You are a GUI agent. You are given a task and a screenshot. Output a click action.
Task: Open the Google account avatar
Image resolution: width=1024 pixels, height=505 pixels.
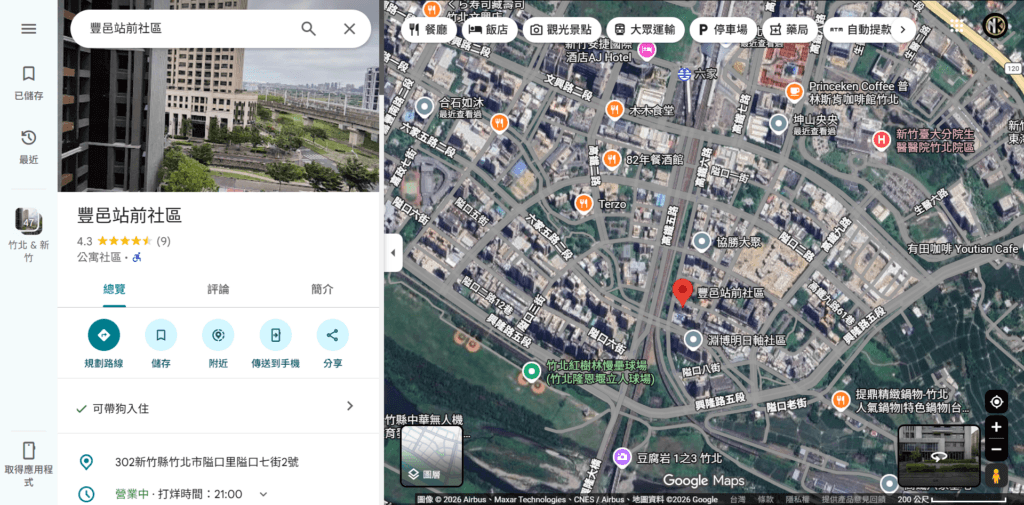(995, 25)
